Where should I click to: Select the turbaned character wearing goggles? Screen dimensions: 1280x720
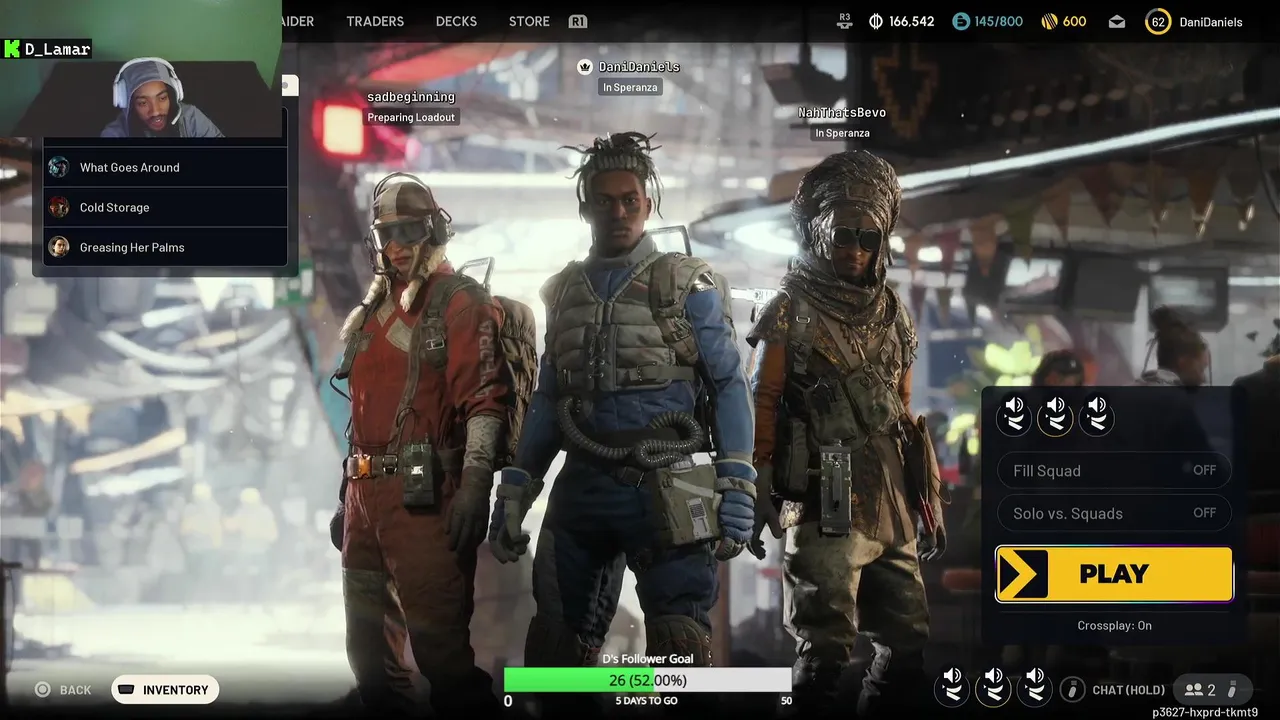point(850,420)
